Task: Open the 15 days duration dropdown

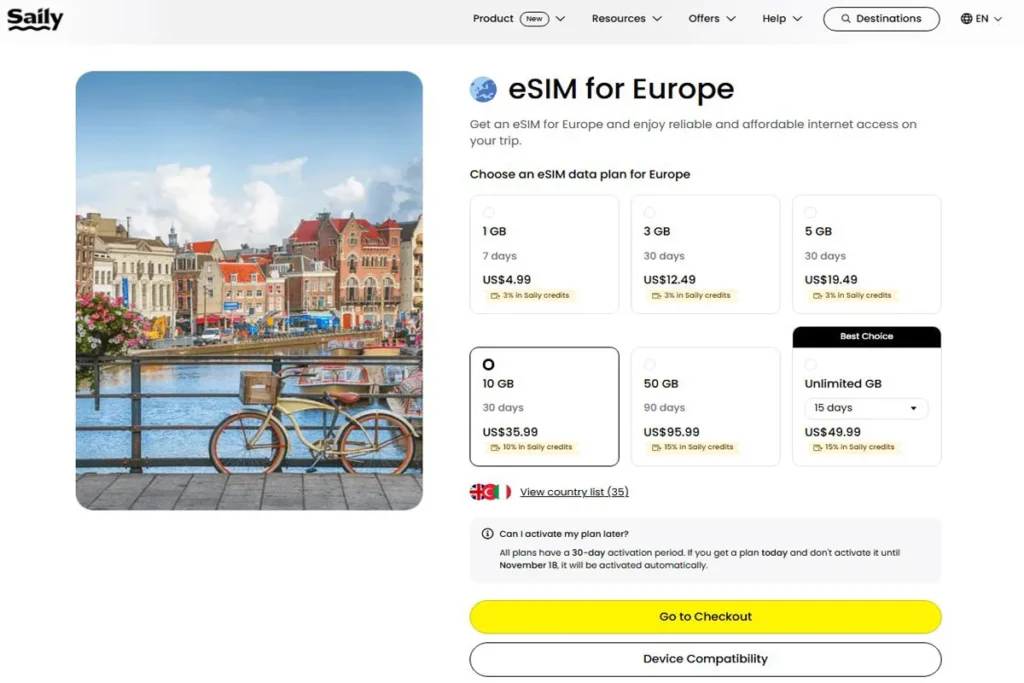Action: [865, 408]
